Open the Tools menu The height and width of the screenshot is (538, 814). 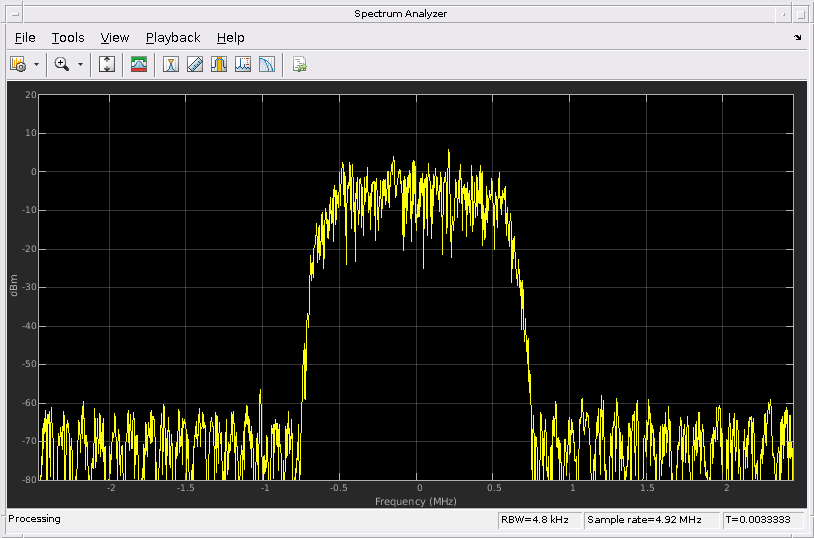pos(68,38)
